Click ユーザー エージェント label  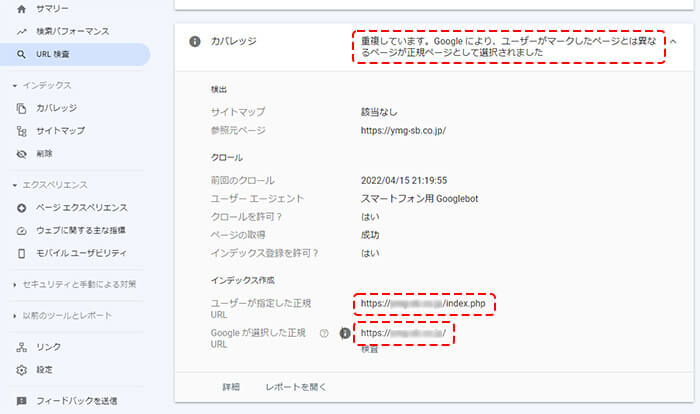(257, 199)
